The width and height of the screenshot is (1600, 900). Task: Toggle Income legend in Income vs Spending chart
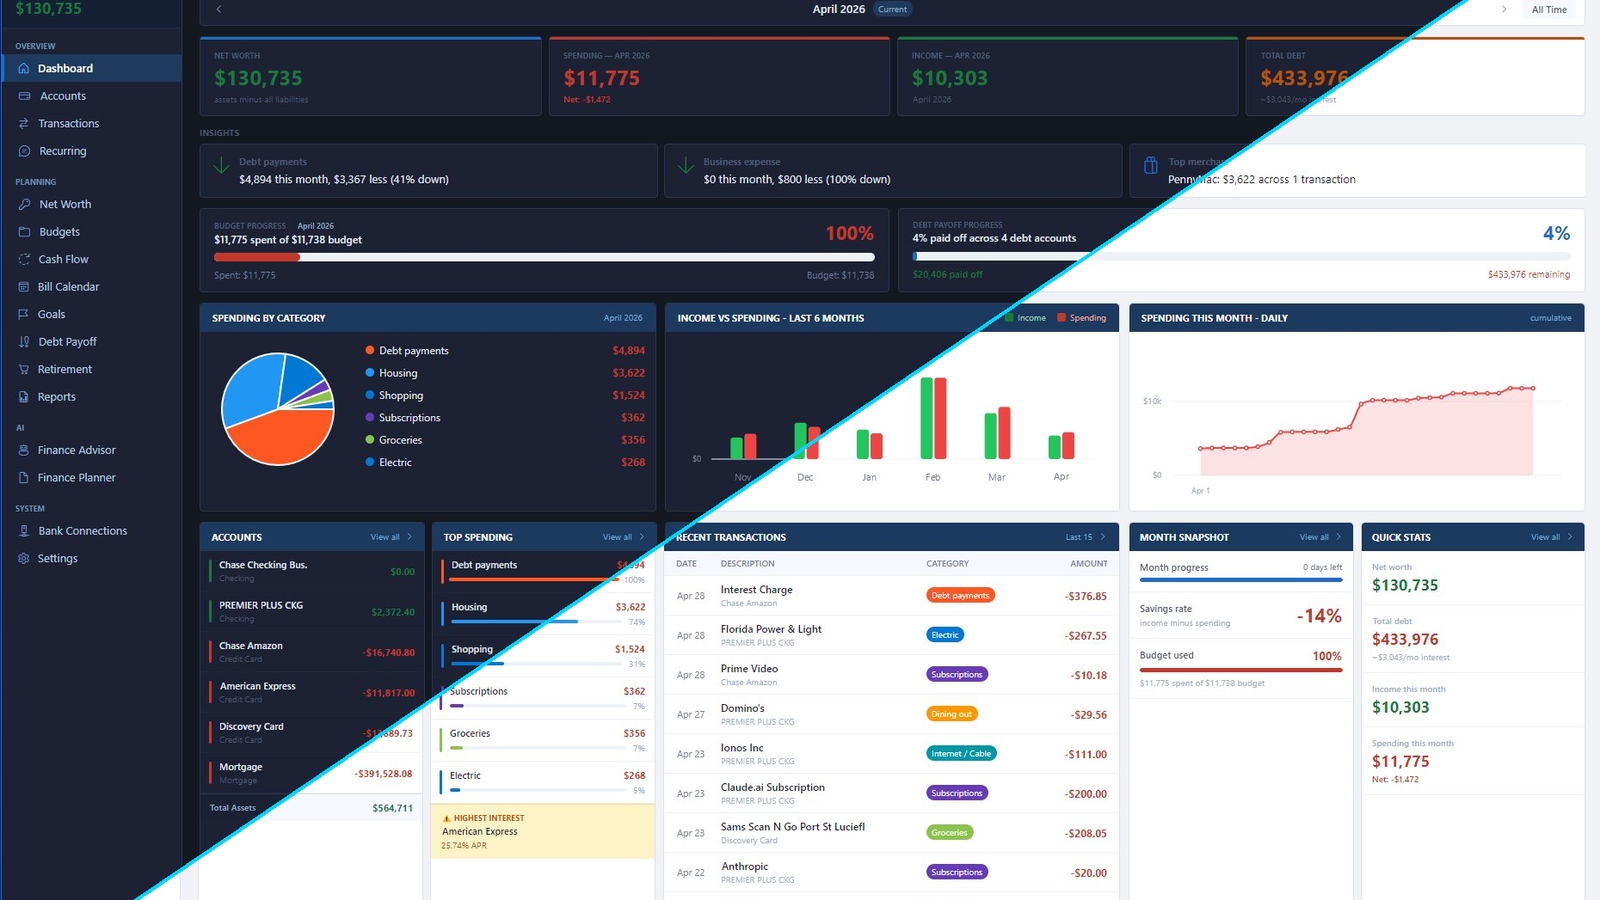tap(1026, 318)
